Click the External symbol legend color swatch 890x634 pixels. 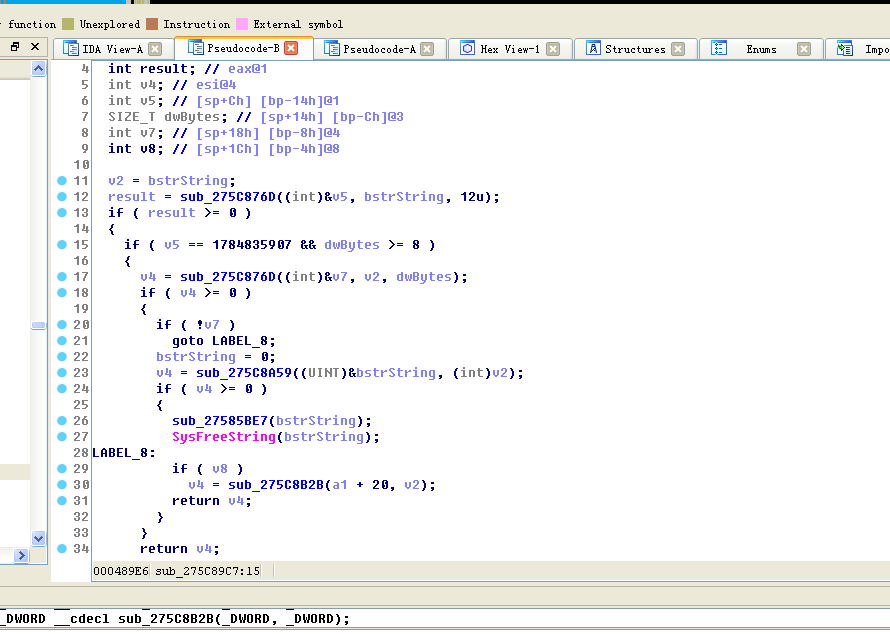242,24
